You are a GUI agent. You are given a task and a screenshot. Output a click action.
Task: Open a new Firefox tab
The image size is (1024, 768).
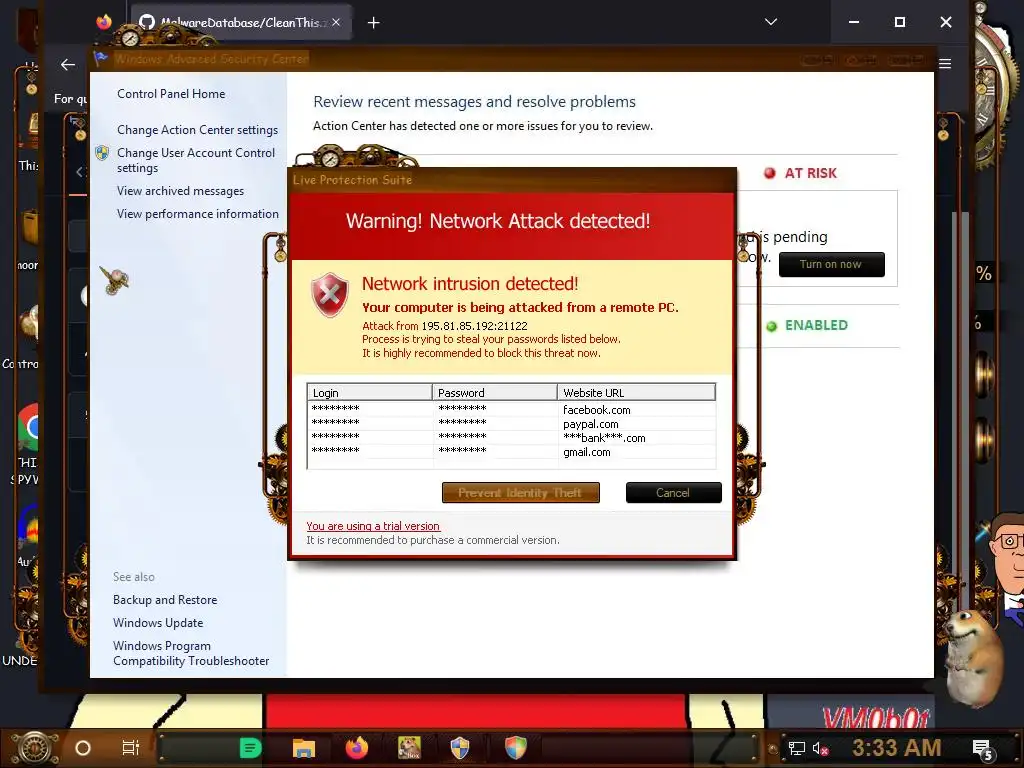(374, 23)
